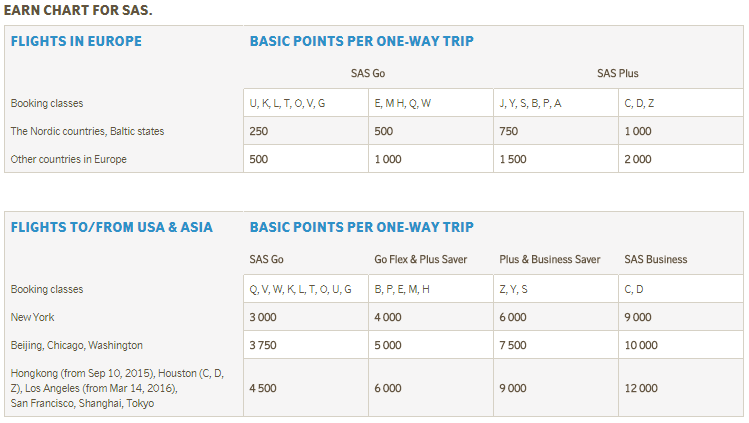
Task: Select the 'Q, V, W, K, L, T, O, U, G' classes cell
Action: [300, 289]
